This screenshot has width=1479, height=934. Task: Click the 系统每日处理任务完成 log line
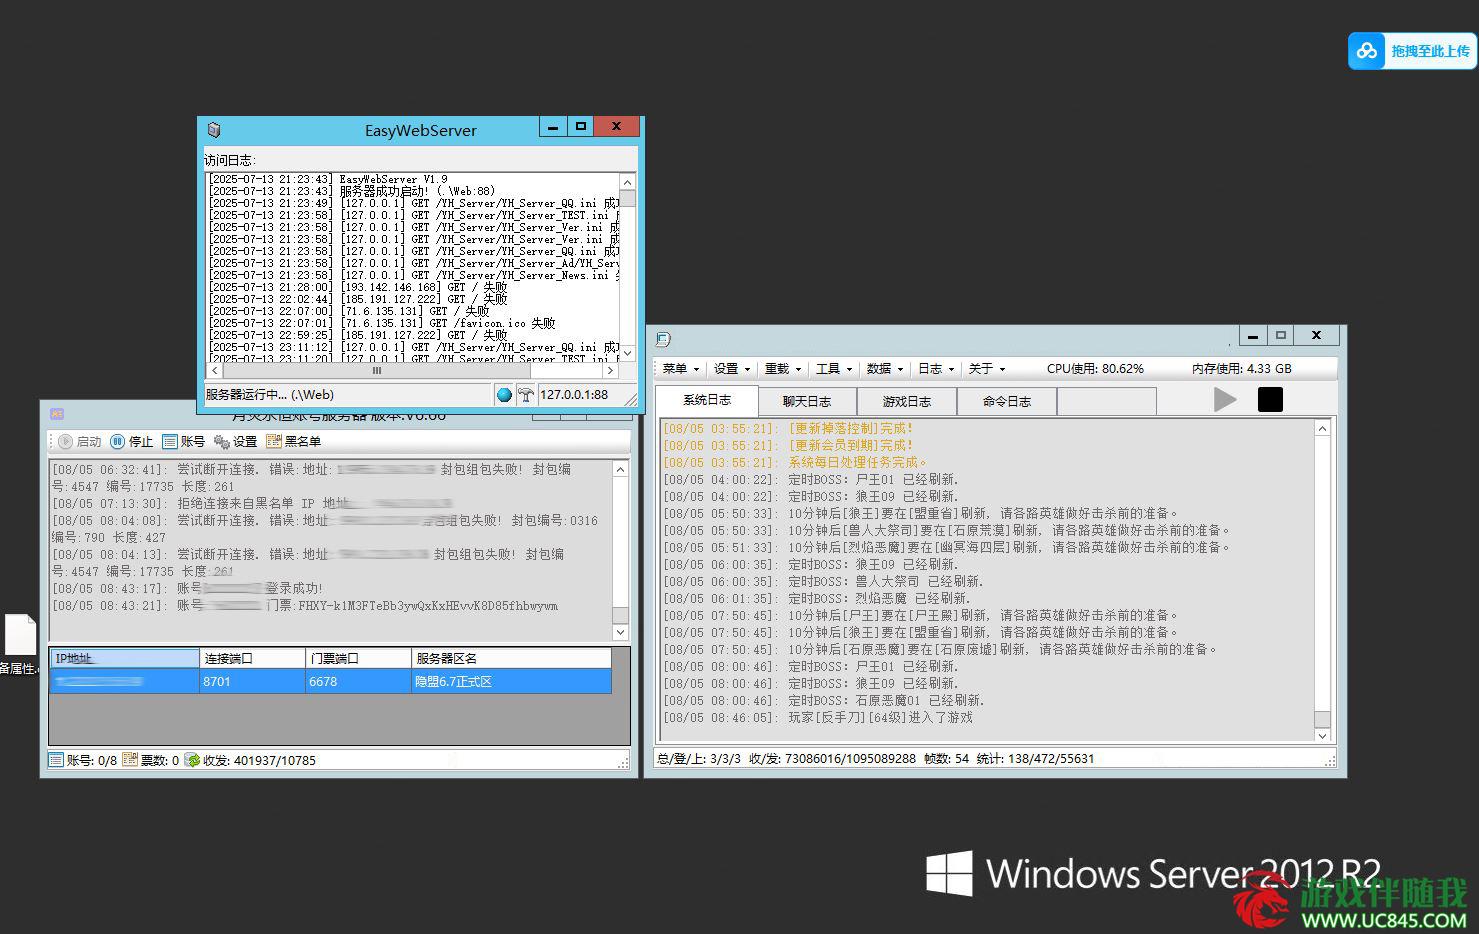[795, 462]
